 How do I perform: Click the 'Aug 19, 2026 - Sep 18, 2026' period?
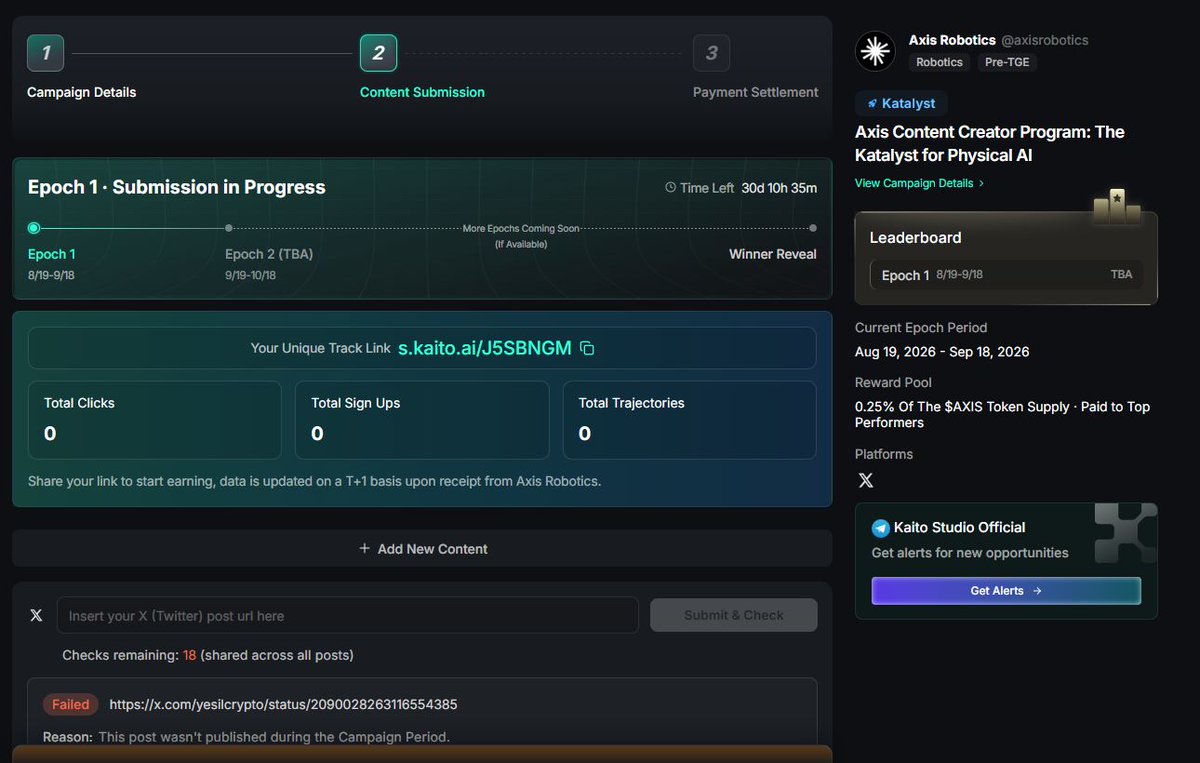point(942,352)
